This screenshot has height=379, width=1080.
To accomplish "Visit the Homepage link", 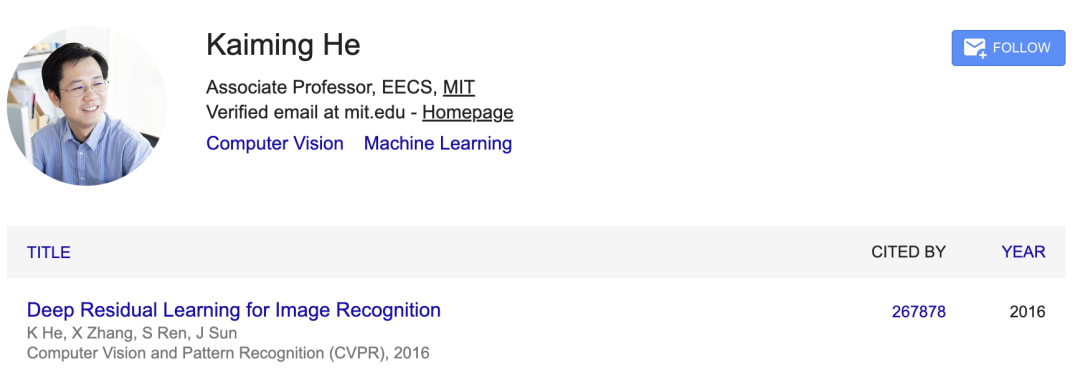I will tap(468, 112).
